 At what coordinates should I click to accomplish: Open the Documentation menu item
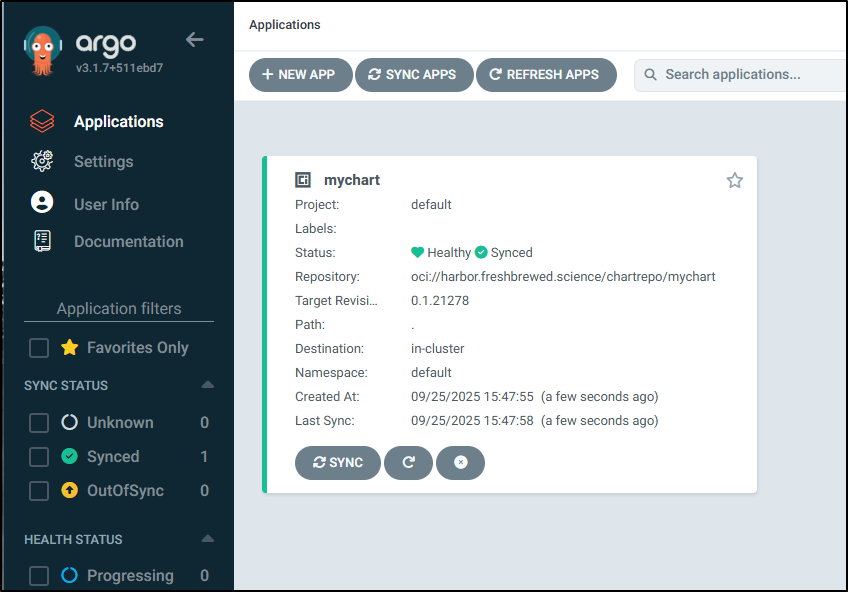(128, 241)
